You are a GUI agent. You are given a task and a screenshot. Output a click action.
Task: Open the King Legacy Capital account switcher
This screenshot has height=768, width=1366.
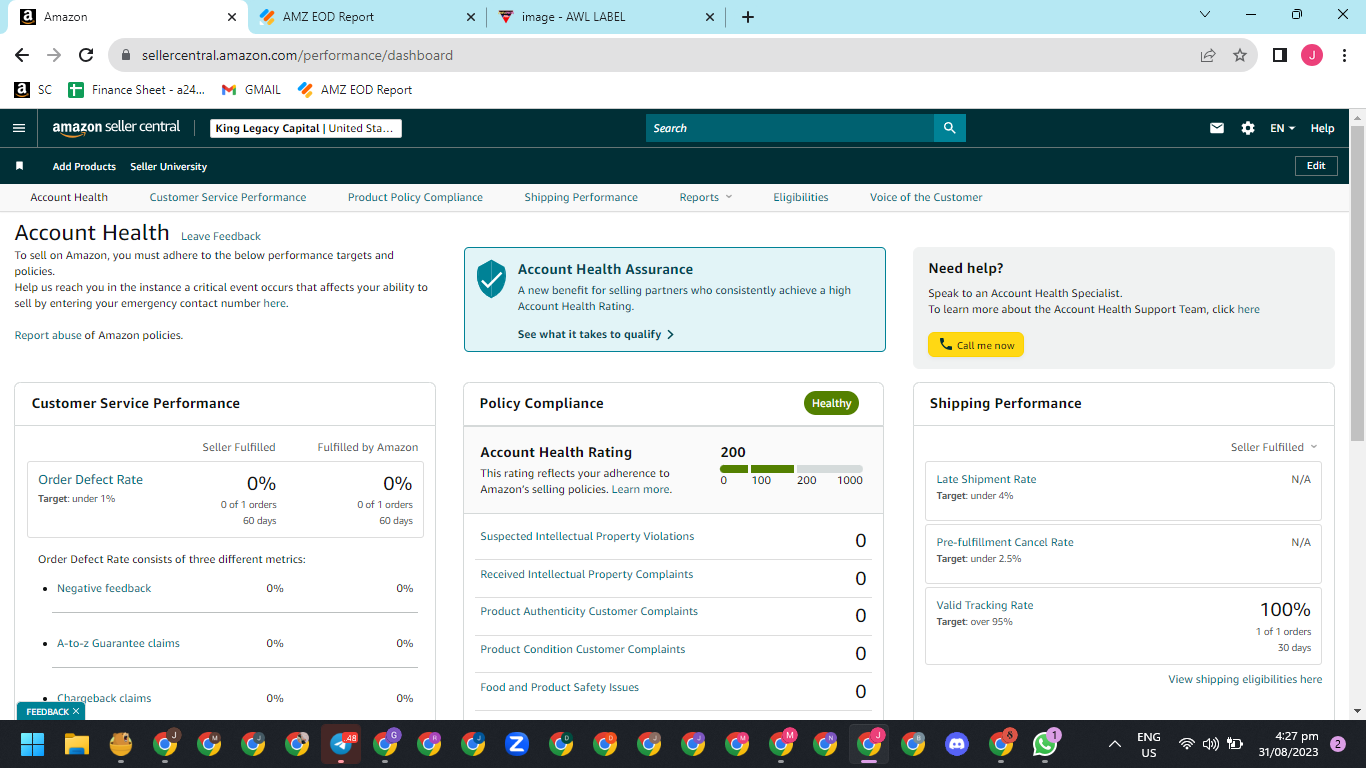(306, 128)
